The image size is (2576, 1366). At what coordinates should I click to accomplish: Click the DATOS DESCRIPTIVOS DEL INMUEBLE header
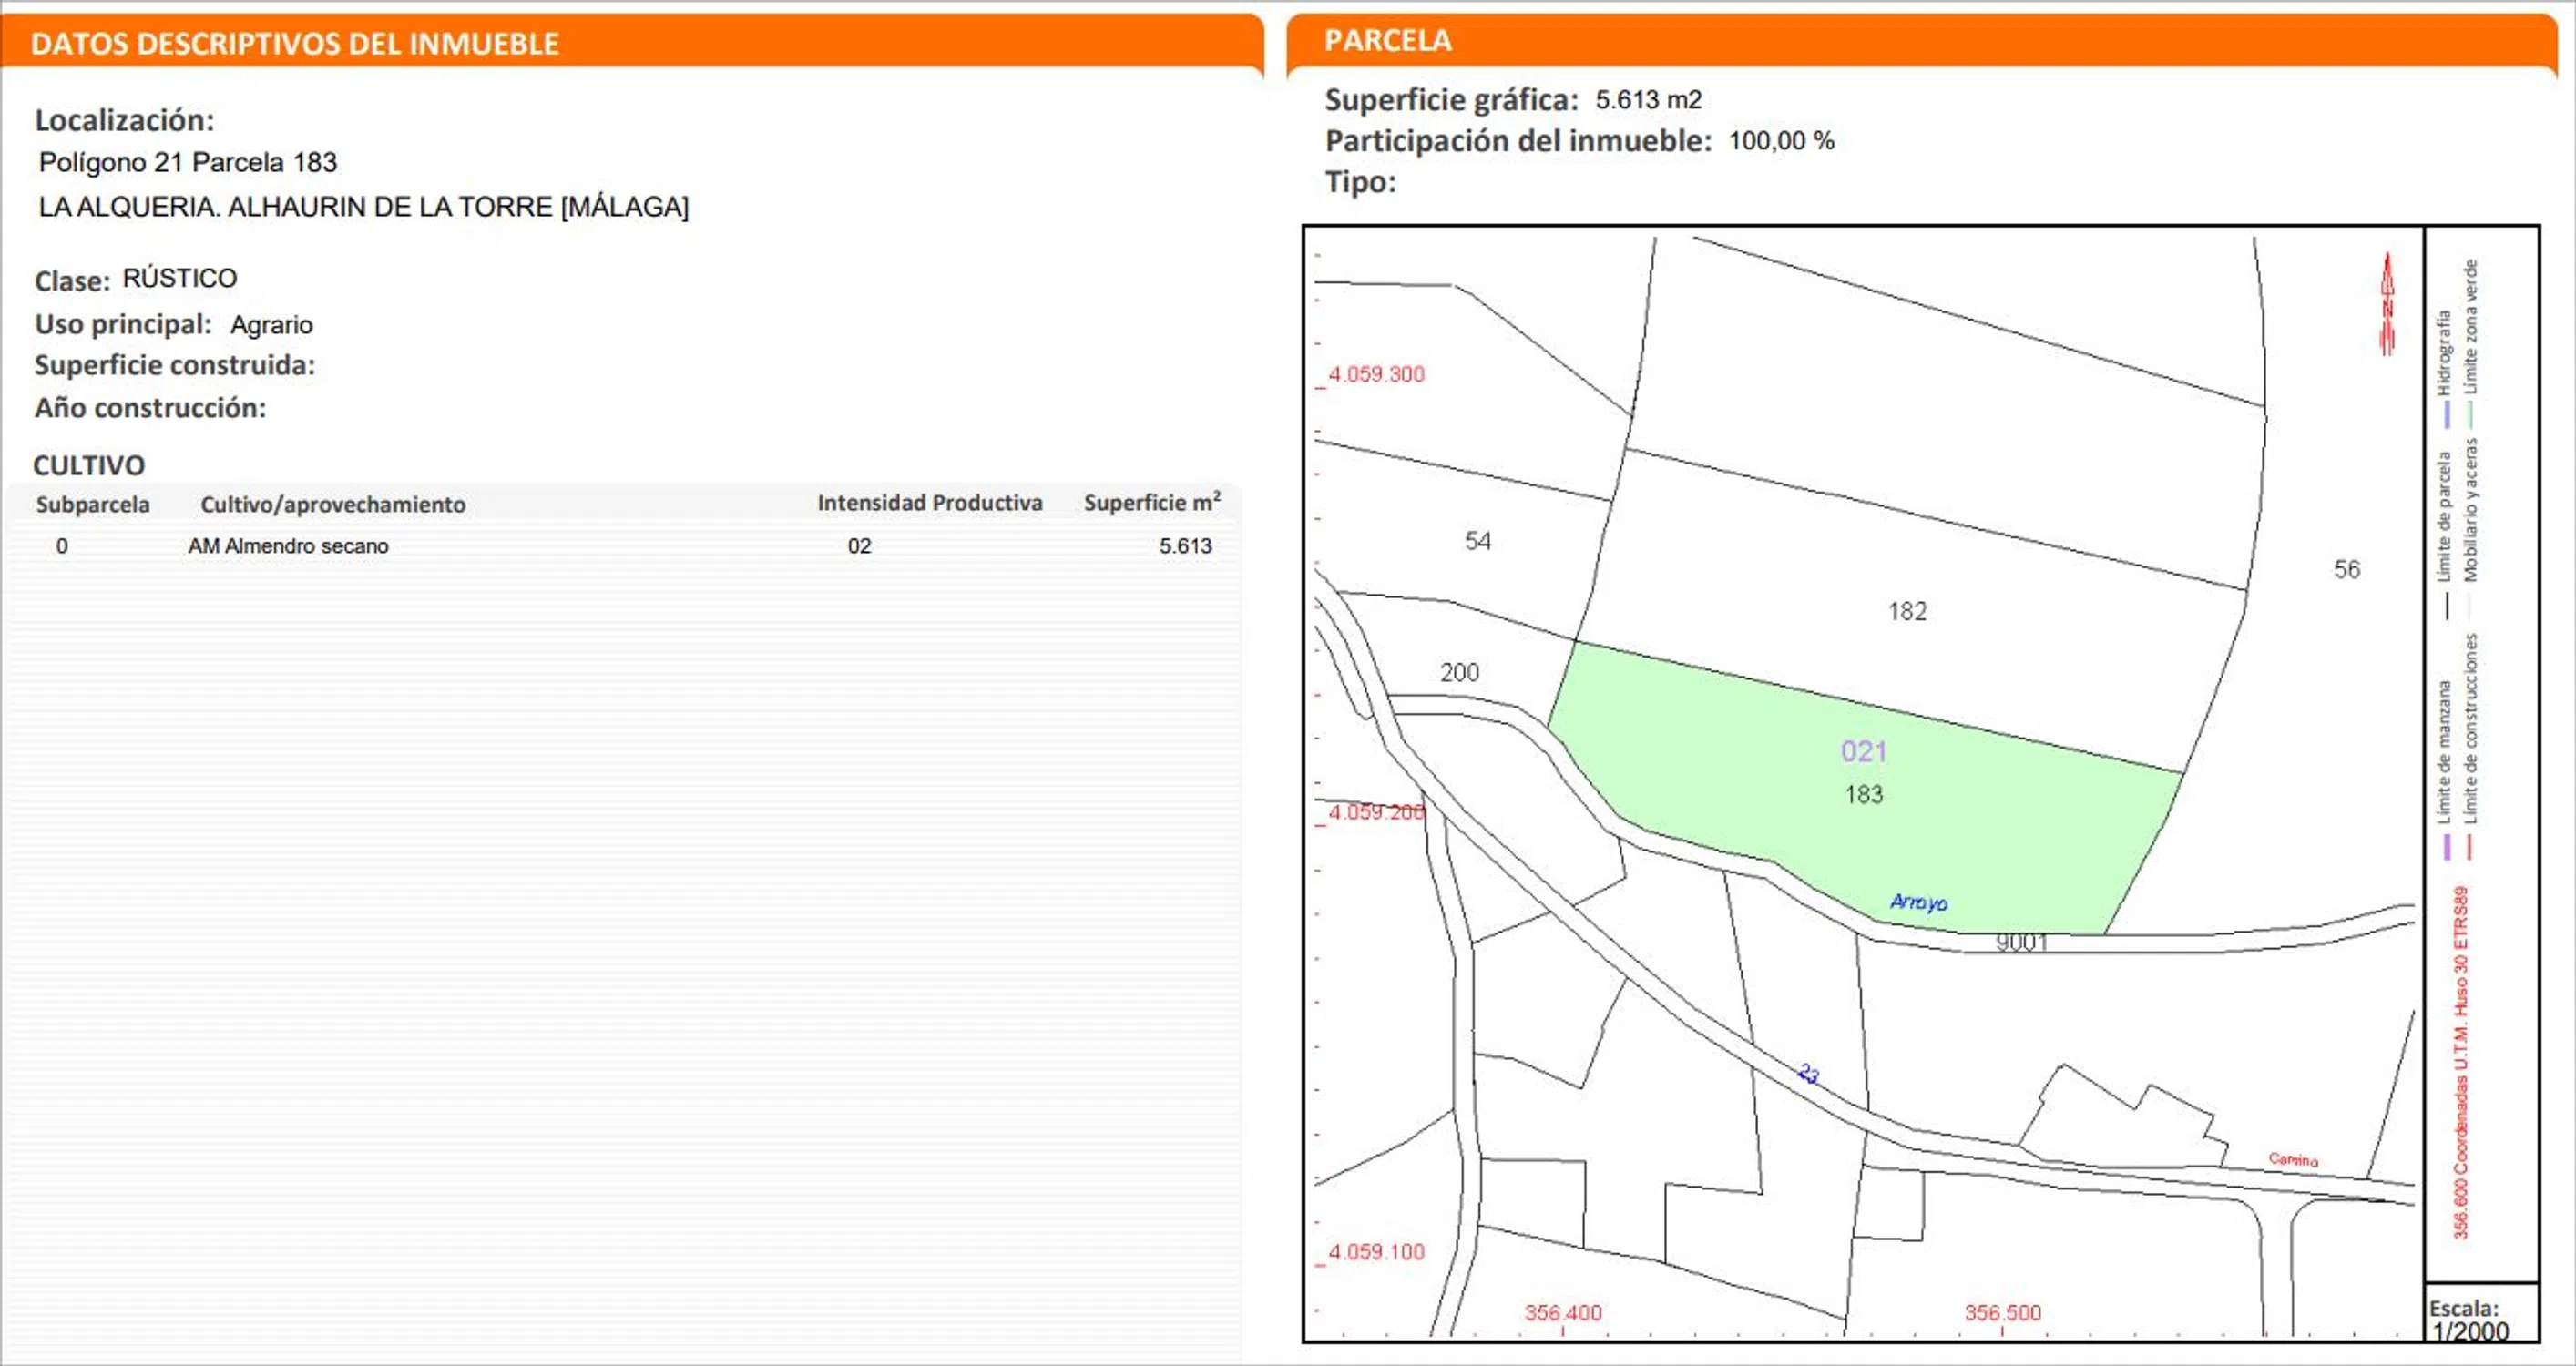pyautogui.click(x=295, y=43)
